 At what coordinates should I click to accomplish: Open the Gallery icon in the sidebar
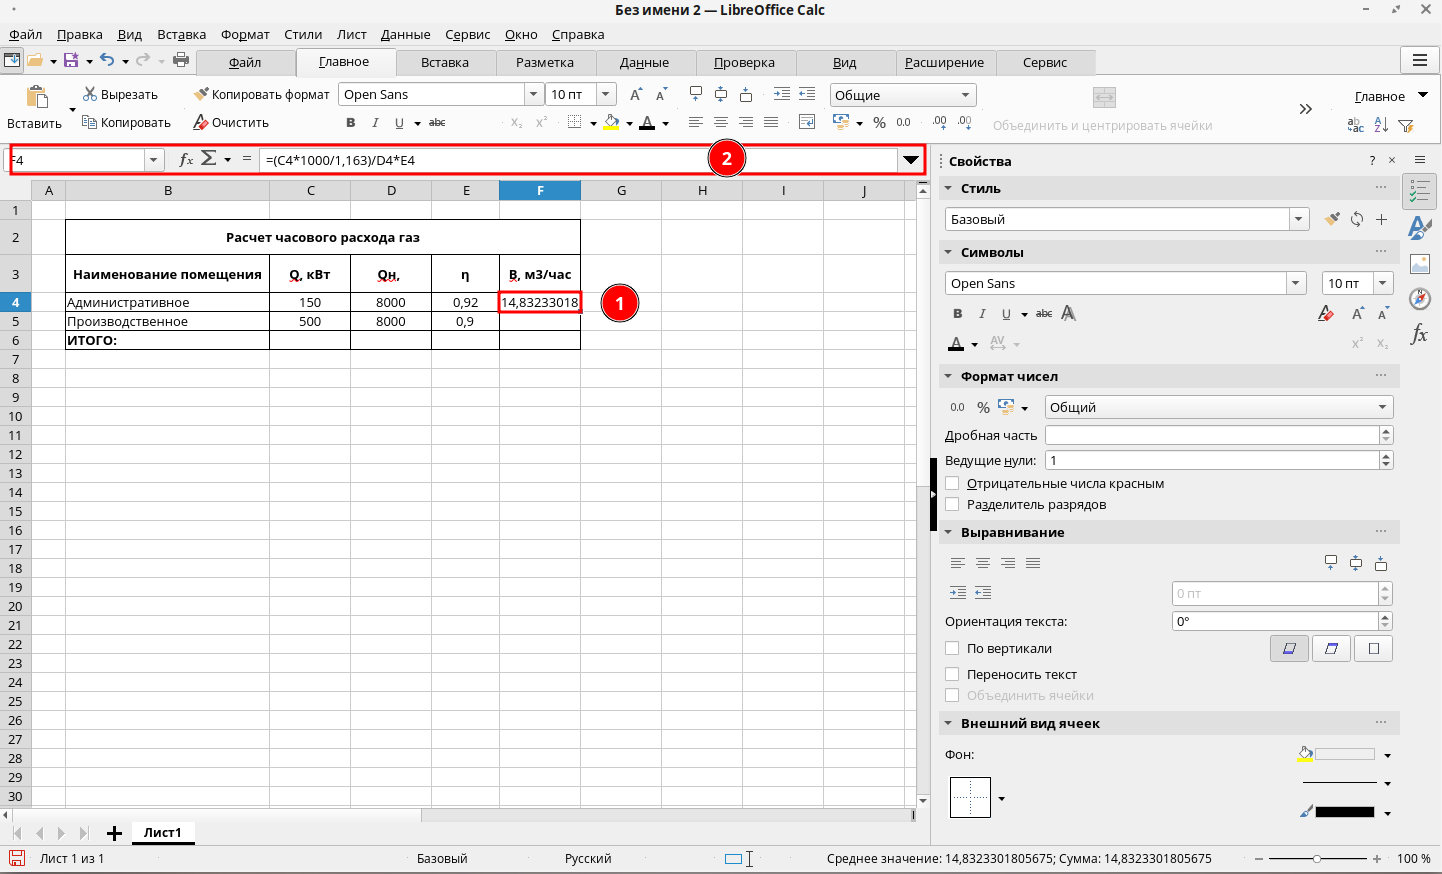pyautogui.click(x=1419, y=264)
